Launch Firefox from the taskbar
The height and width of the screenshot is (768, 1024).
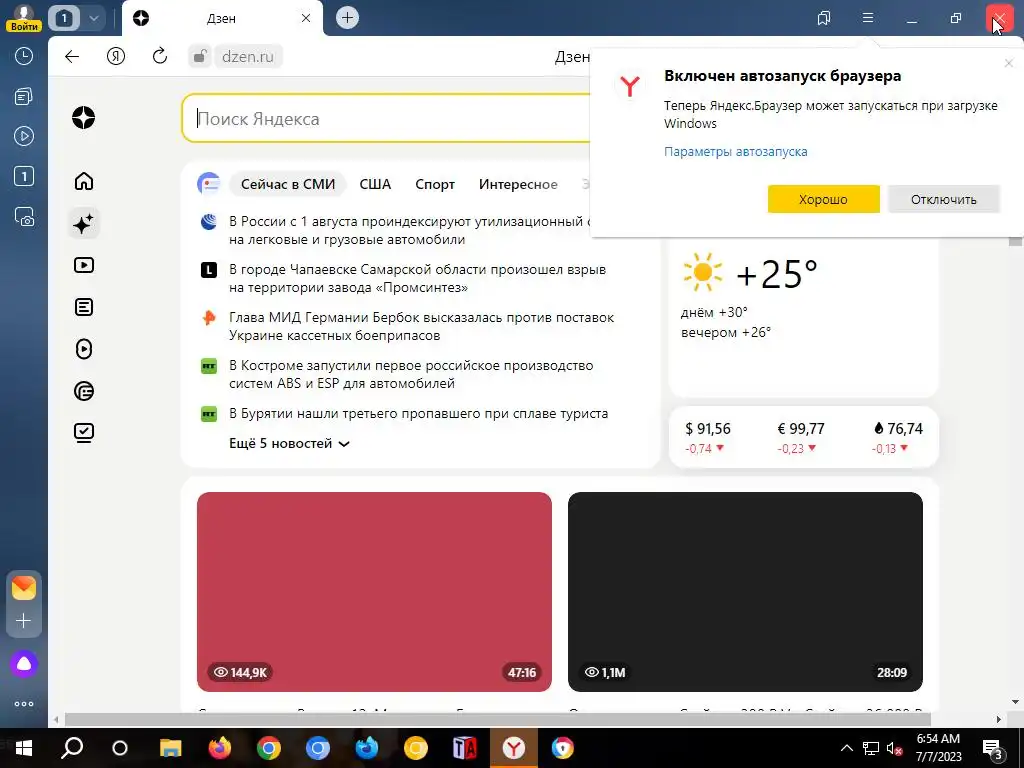(219, 748)
